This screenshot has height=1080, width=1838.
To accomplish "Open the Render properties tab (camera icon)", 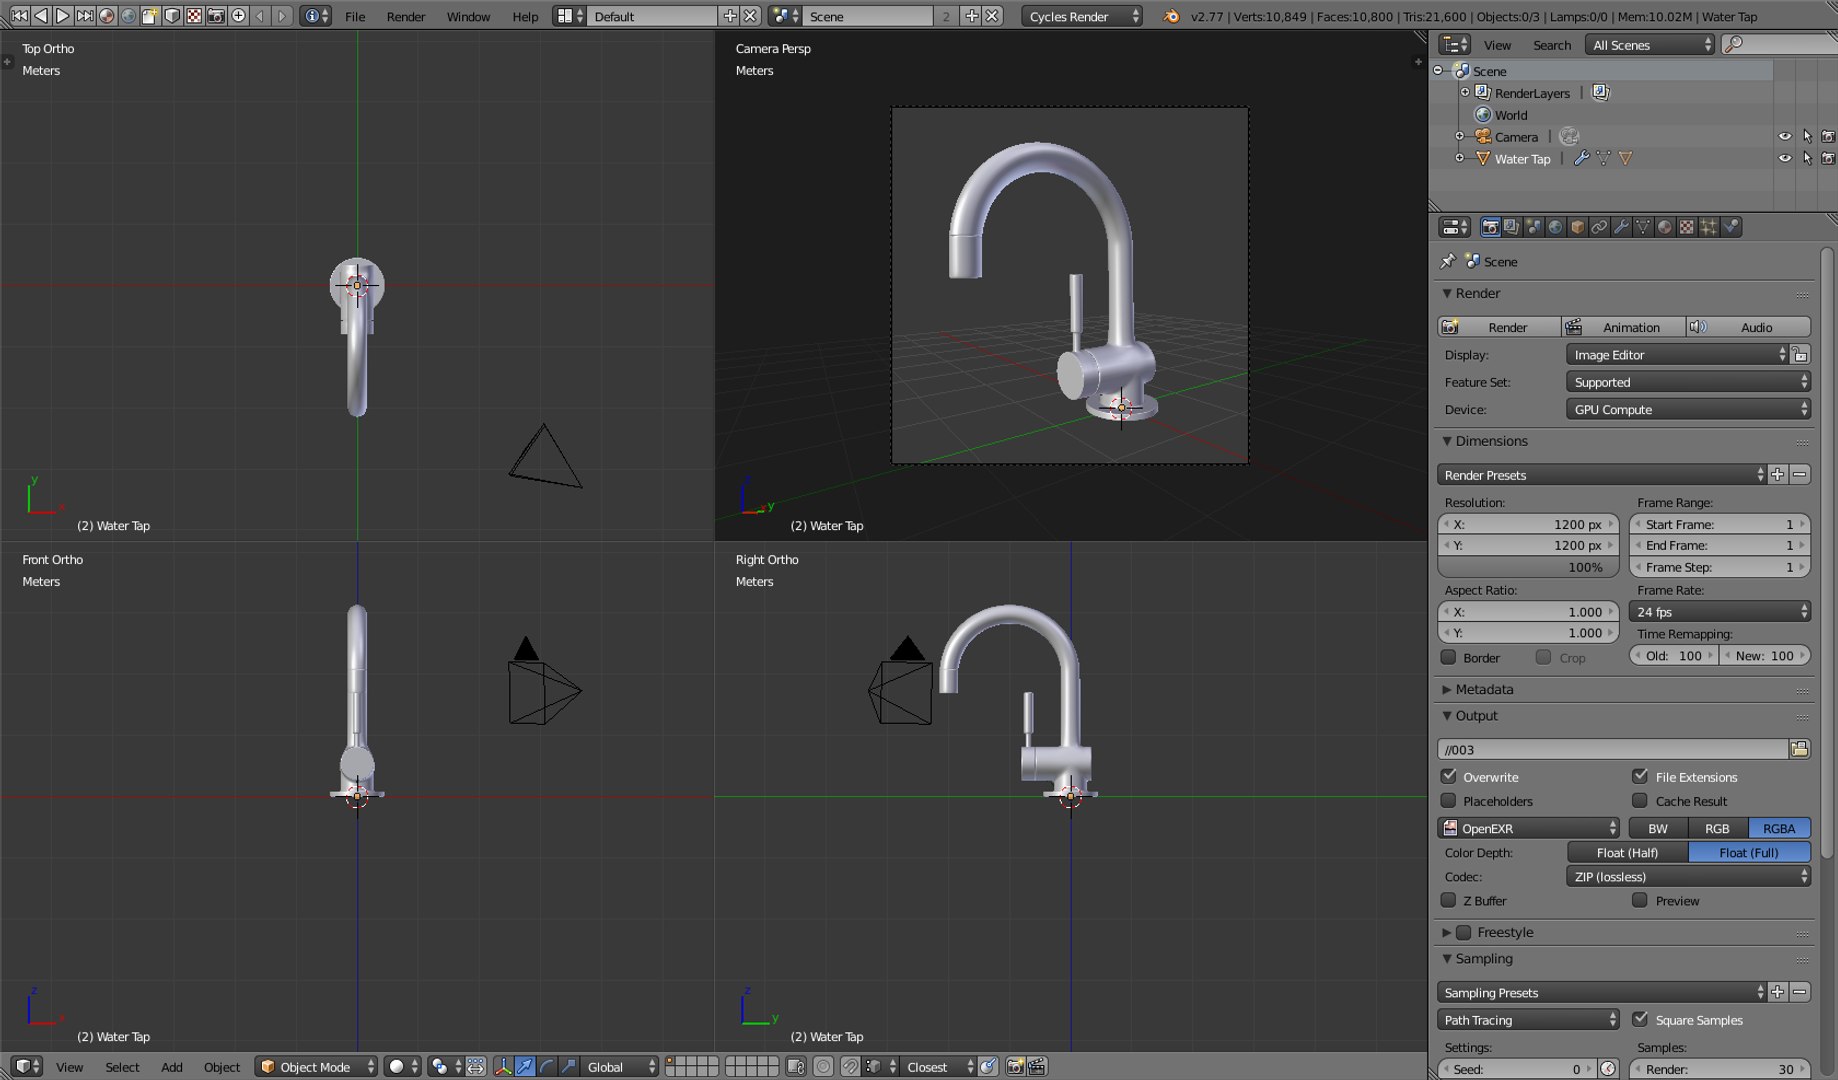I will pos(1490,227).
